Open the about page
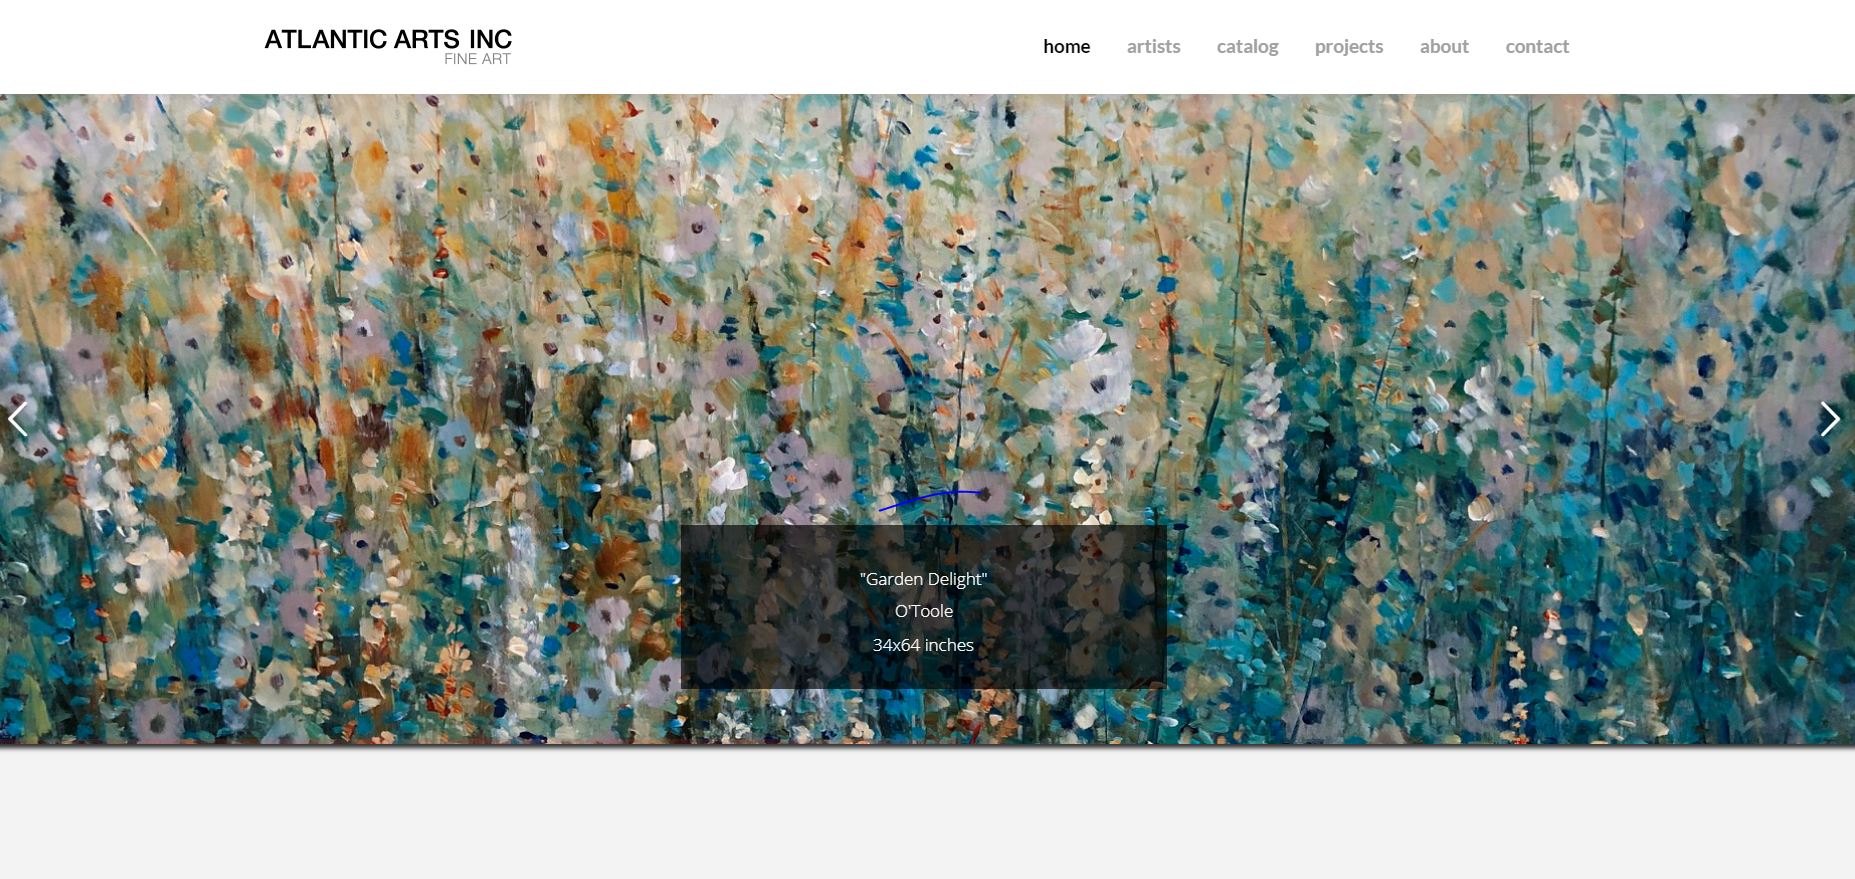This screenshot has width=1855, height=879. click(x=1444, y=46)
